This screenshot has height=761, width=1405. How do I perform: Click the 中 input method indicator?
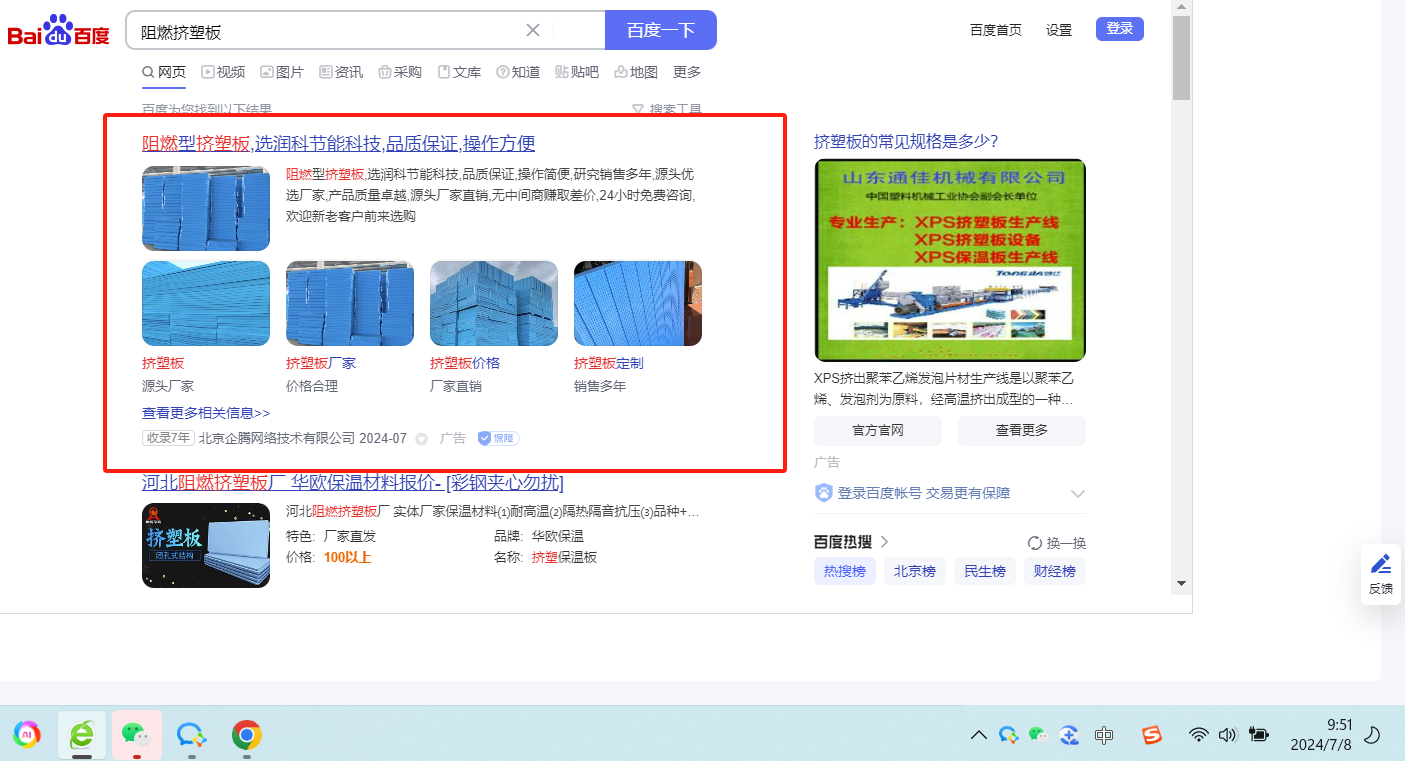(1103, 735)
